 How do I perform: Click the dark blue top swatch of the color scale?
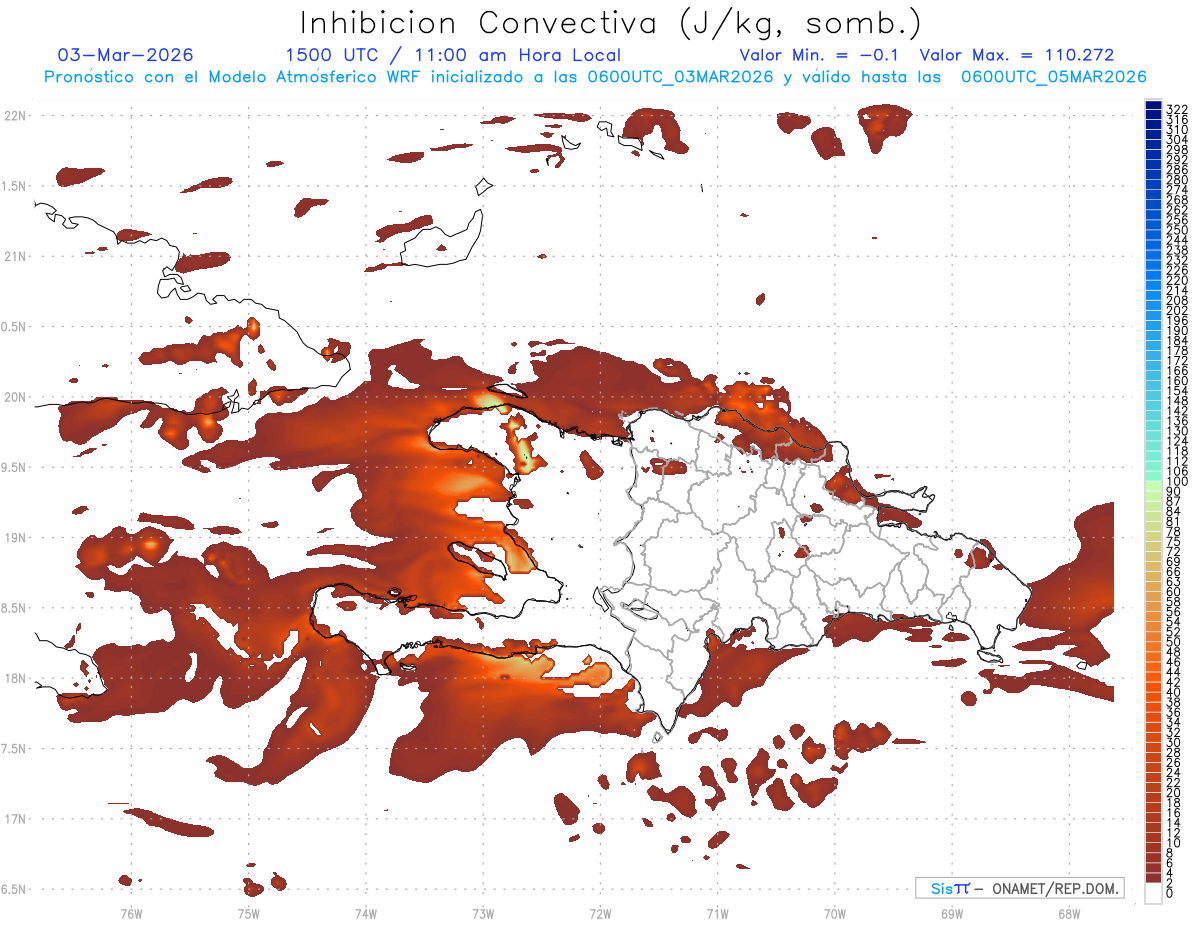(1153, 106)
